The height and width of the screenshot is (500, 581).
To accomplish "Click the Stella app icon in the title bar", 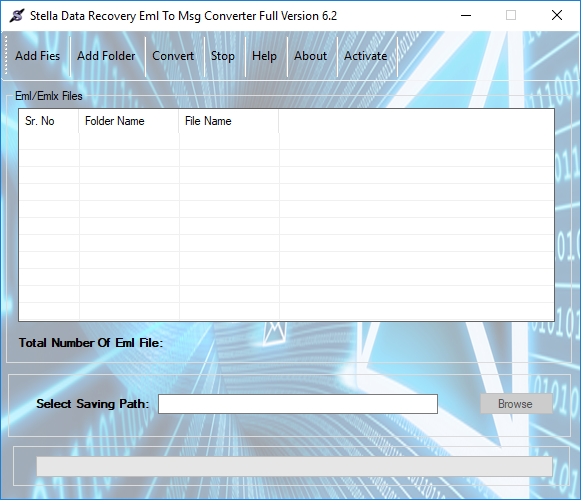I will [16, 16].
